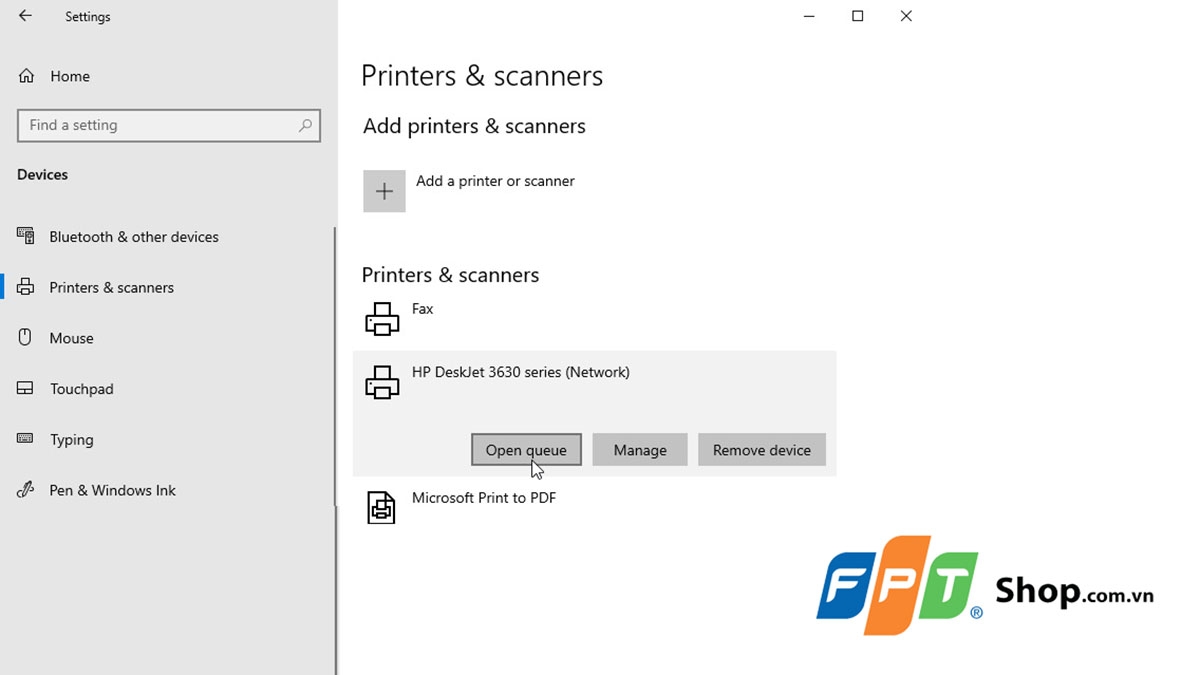Click the HP DeskJet 3630 printer icon
This screenshot has height=675, width=1200.
[x=382, y=382]
